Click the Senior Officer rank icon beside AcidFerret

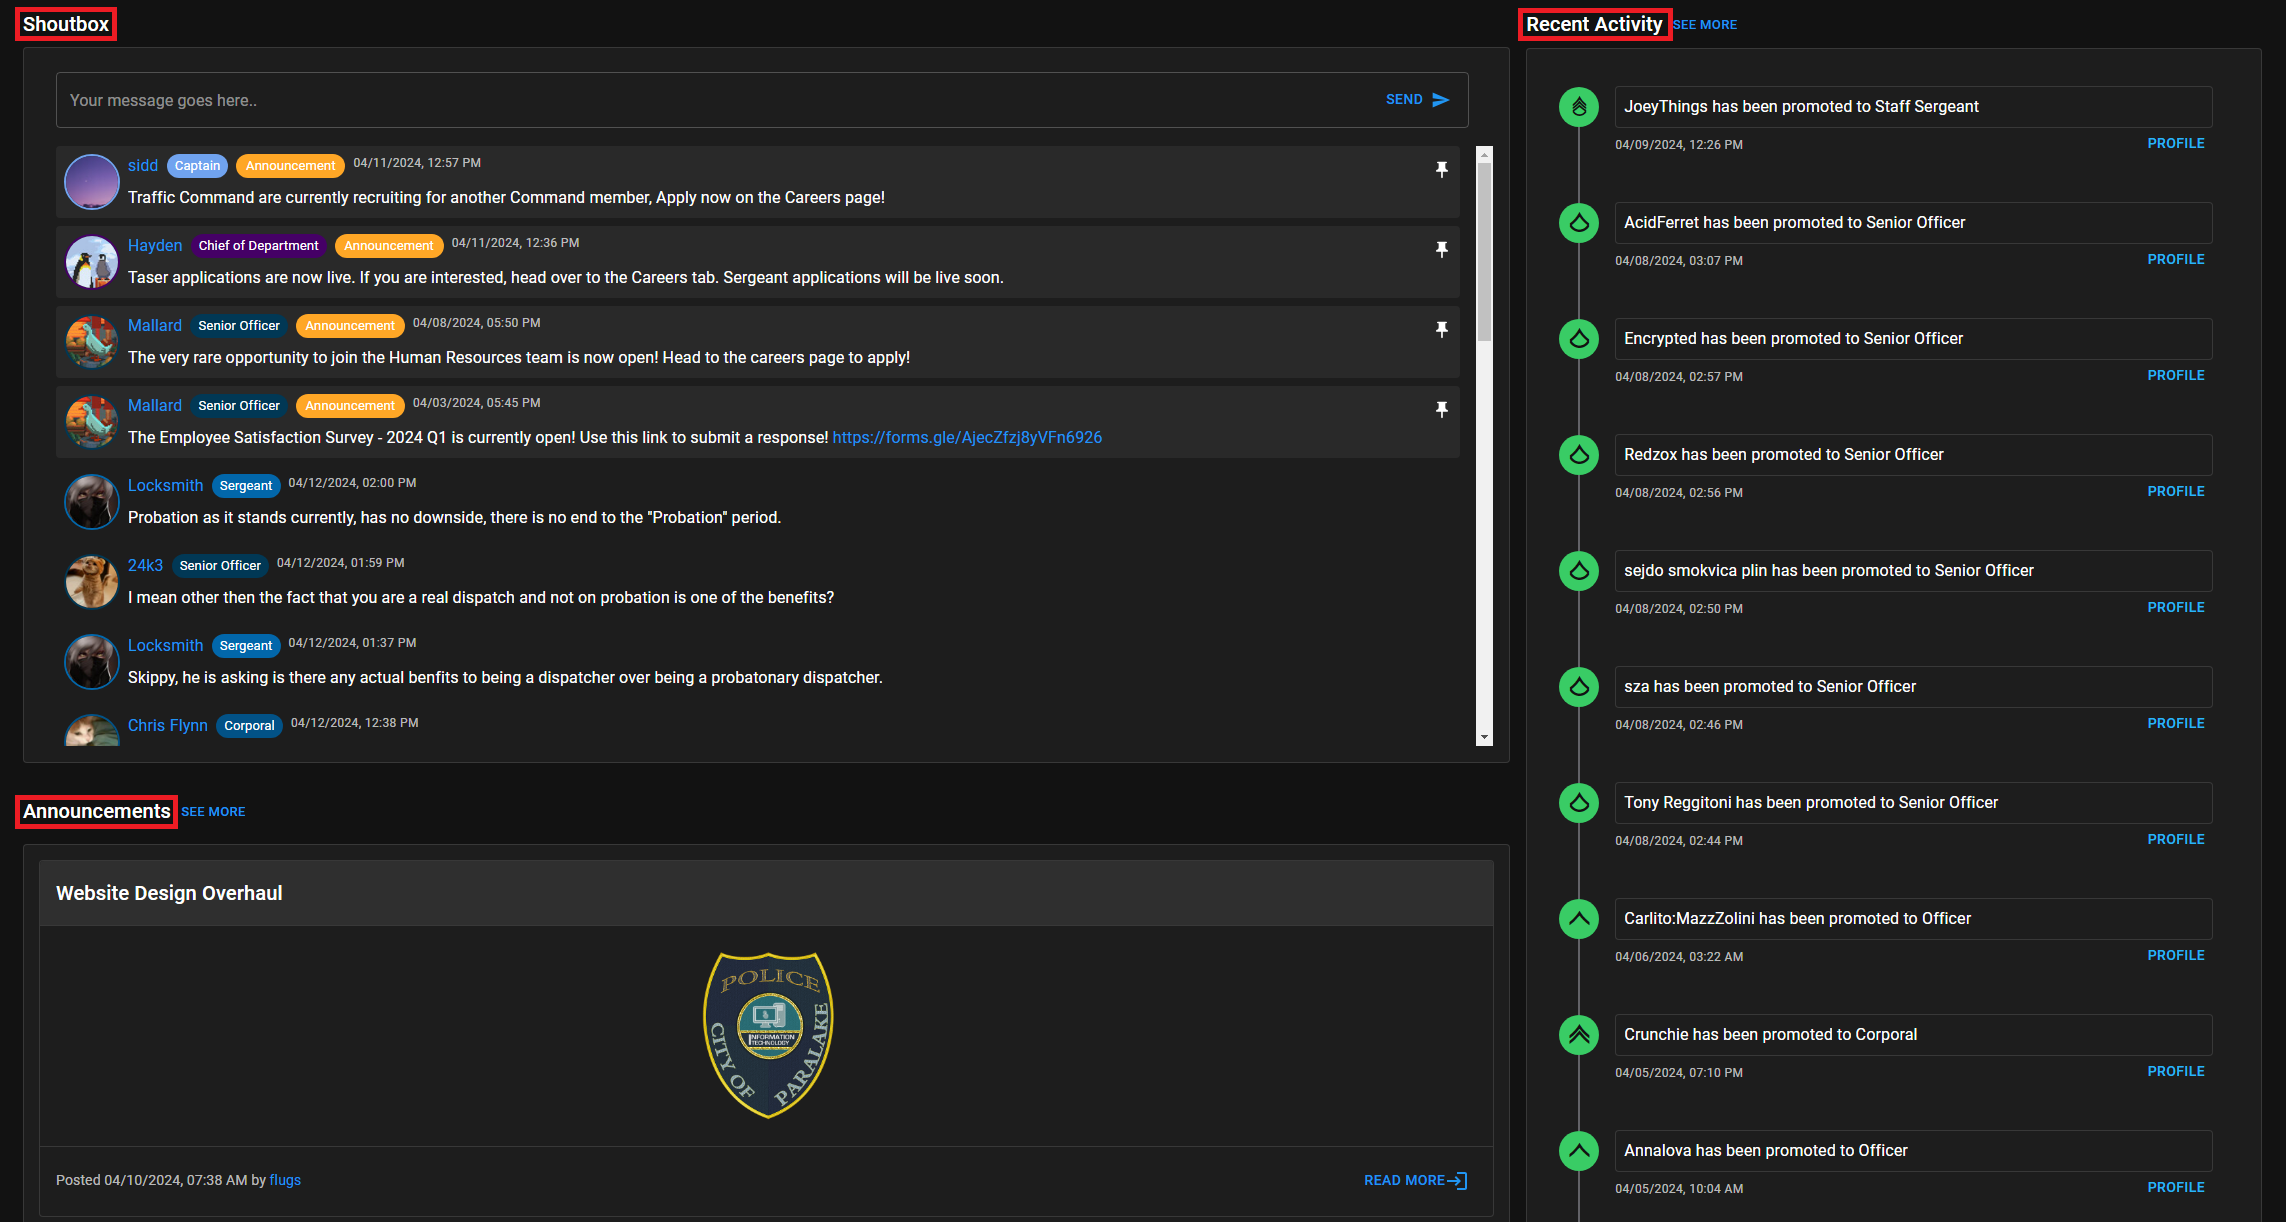[1578, 223]
